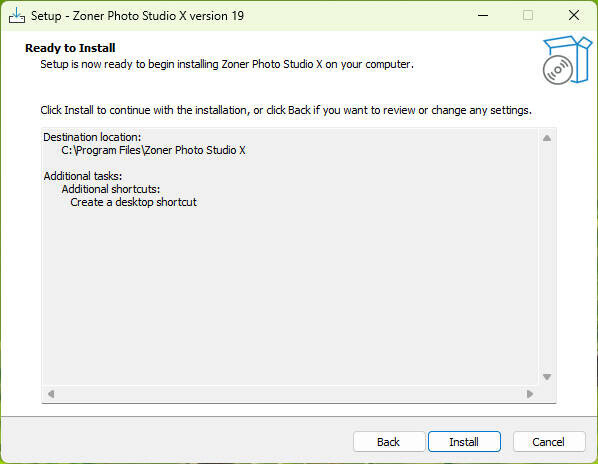Click the up arrow of vertical scrollbar

point(547,138)
